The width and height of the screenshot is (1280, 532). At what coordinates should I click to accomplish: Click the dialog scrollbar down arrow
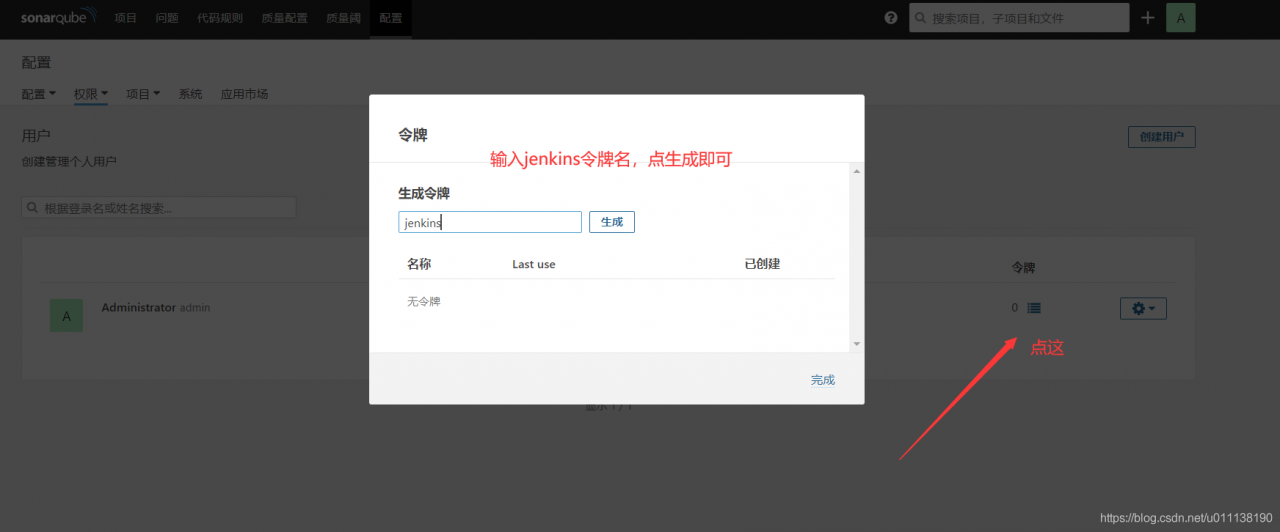coord(856,343)
